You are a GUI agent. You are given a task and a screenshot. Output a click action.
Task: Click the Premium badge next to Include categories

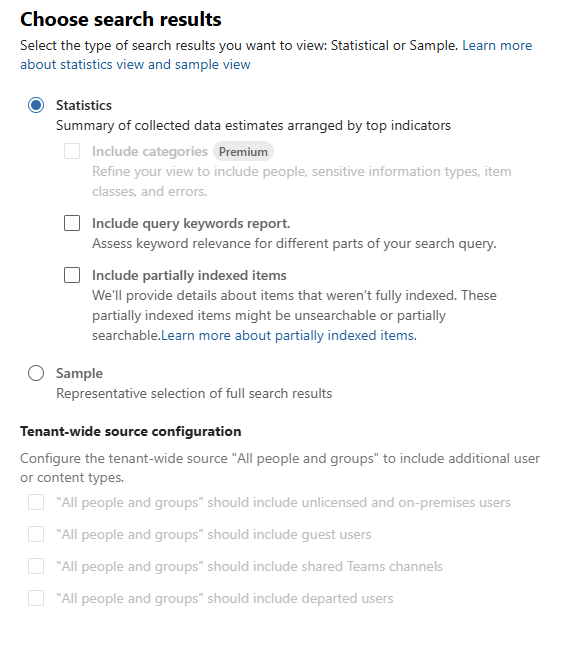(x=243, y=152)
